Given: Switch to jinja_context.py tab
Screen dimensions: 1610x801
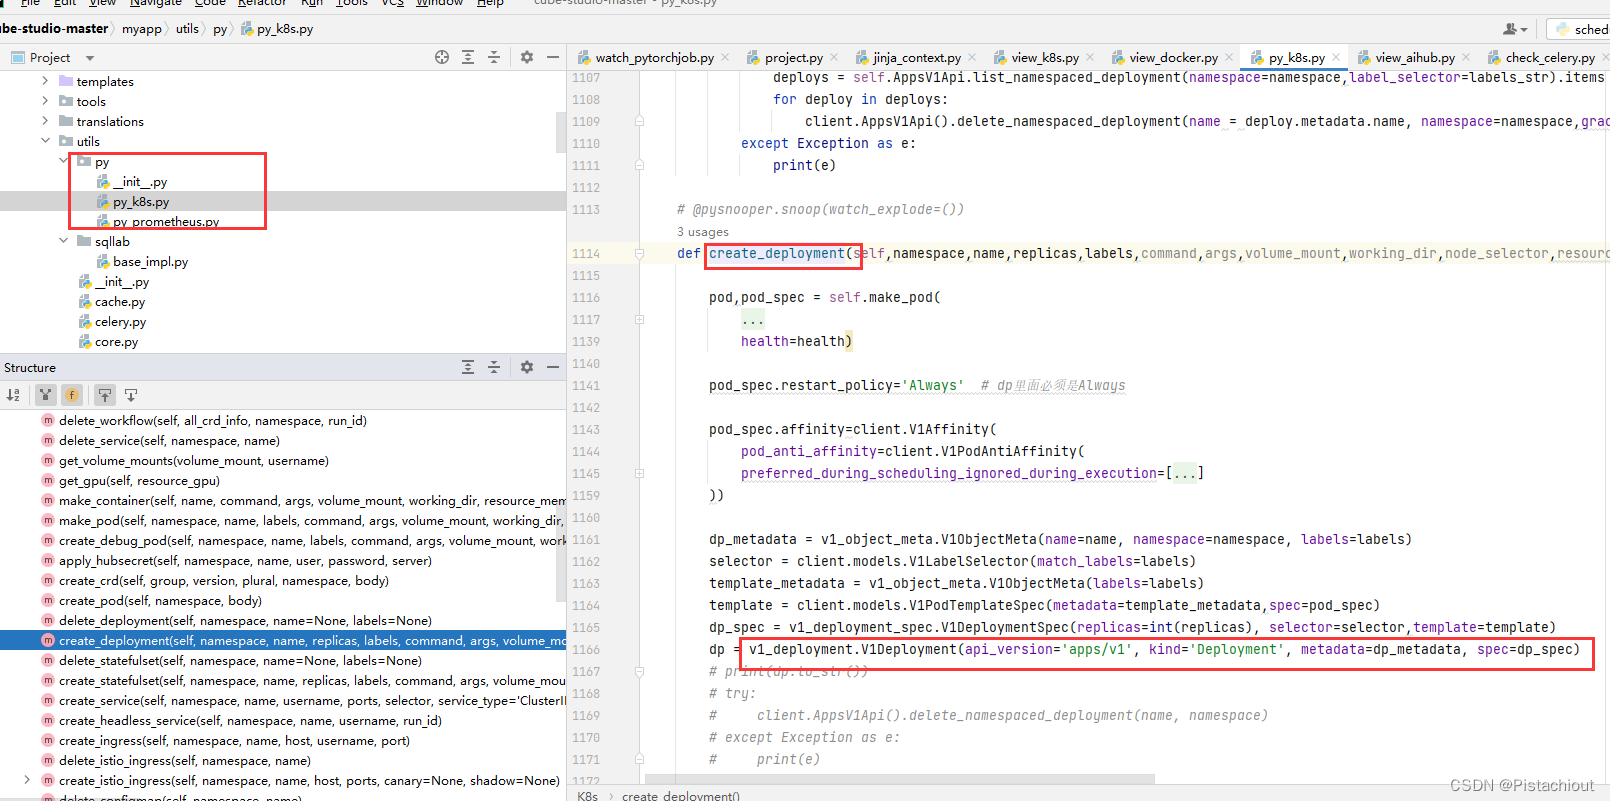Looking at the screenshot, I should click(x=917, y=58).
